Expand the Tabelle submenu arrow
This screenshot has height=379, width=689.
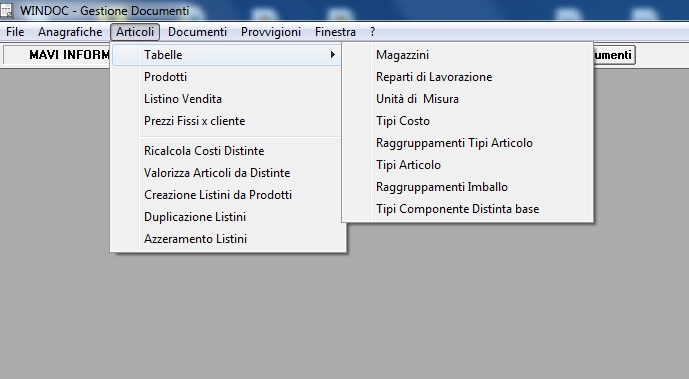click(333, 54)
